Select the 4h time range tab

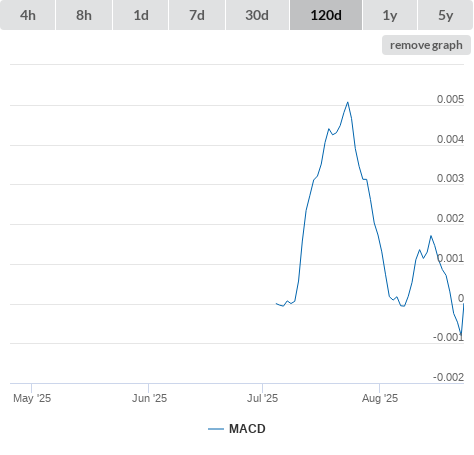point(28,15)
